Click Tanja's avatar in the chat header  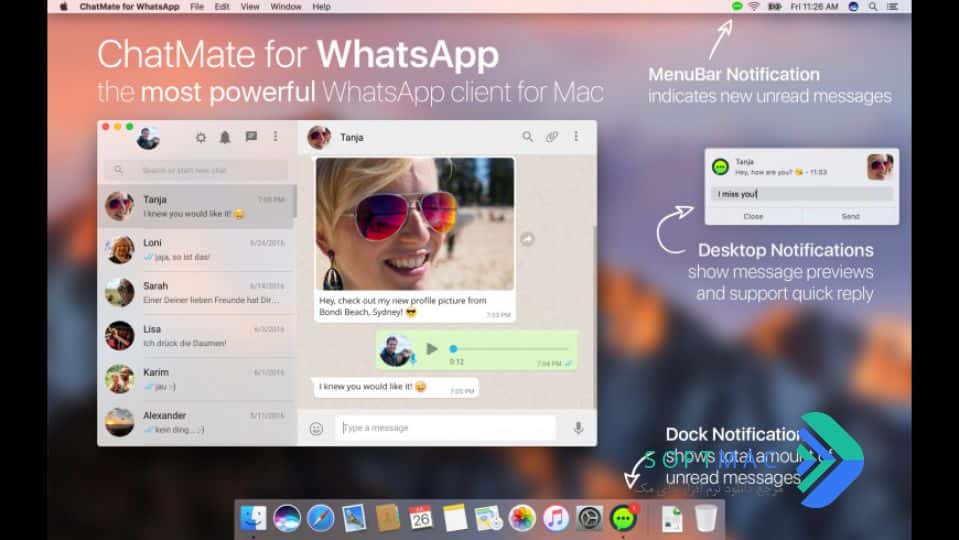tap(319, 138)
